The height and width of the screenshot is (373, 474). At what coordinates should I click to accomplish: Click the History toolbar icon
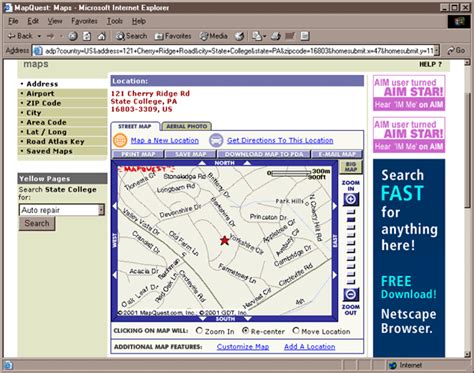click(239, 36)
